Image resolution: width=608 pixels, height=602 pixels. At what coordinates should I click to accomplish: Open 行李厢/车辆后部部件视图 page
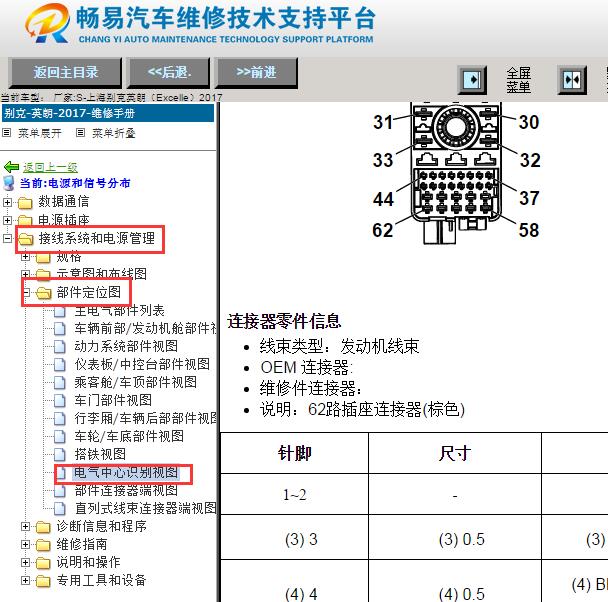[x=145, y=418]
